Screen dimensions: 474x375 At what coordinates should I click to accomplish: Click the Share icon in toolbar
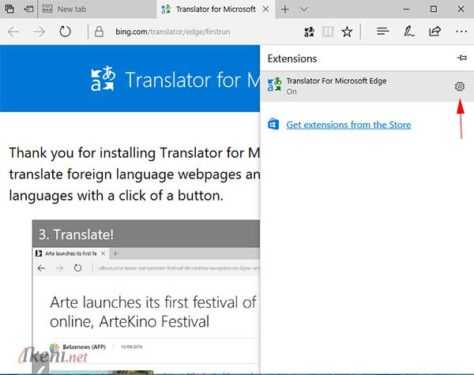[435, 32]
